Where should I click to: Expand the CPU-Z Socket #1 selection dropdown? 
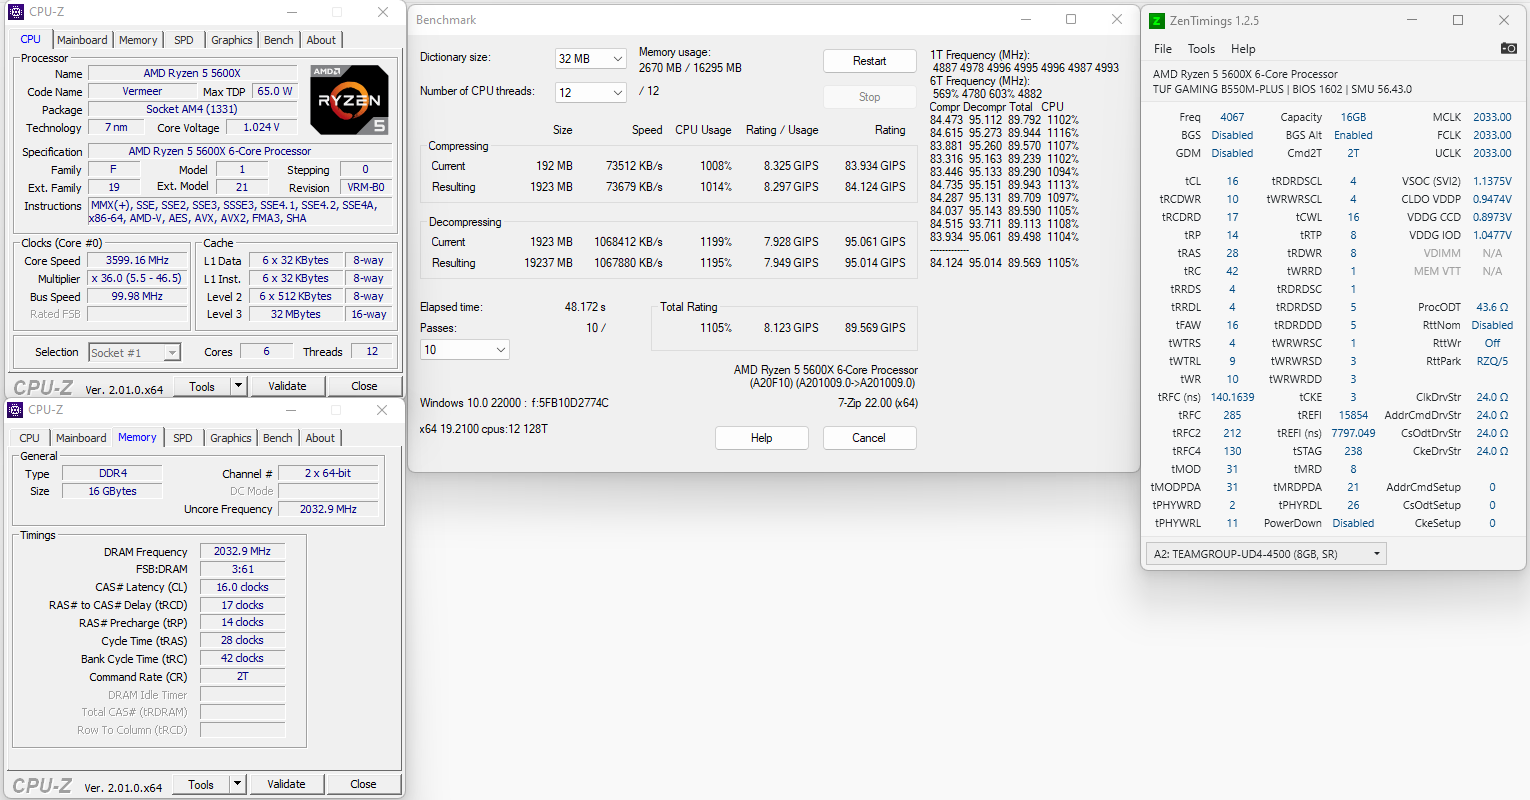point(134,352)
